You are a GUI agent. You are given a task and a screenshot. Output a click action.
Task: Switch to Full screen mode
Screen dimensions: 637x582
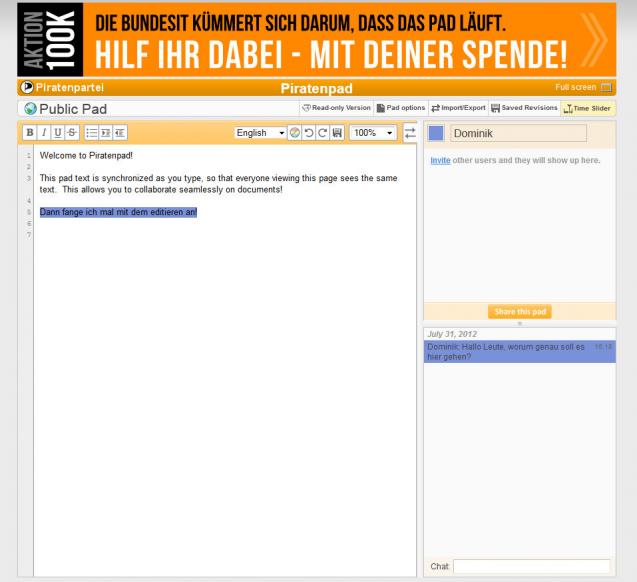(590, 89)
